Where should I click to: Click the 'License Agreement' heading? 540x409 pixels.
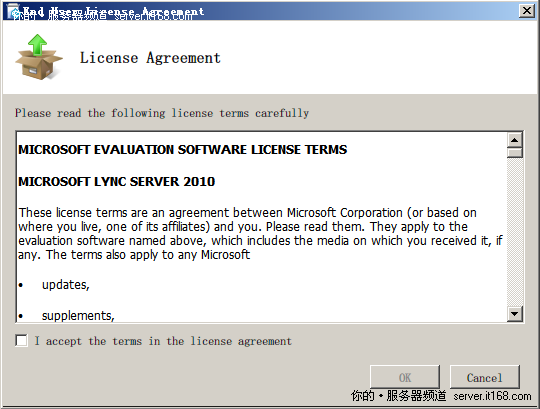pyautogui.click(x=150, y=58)
